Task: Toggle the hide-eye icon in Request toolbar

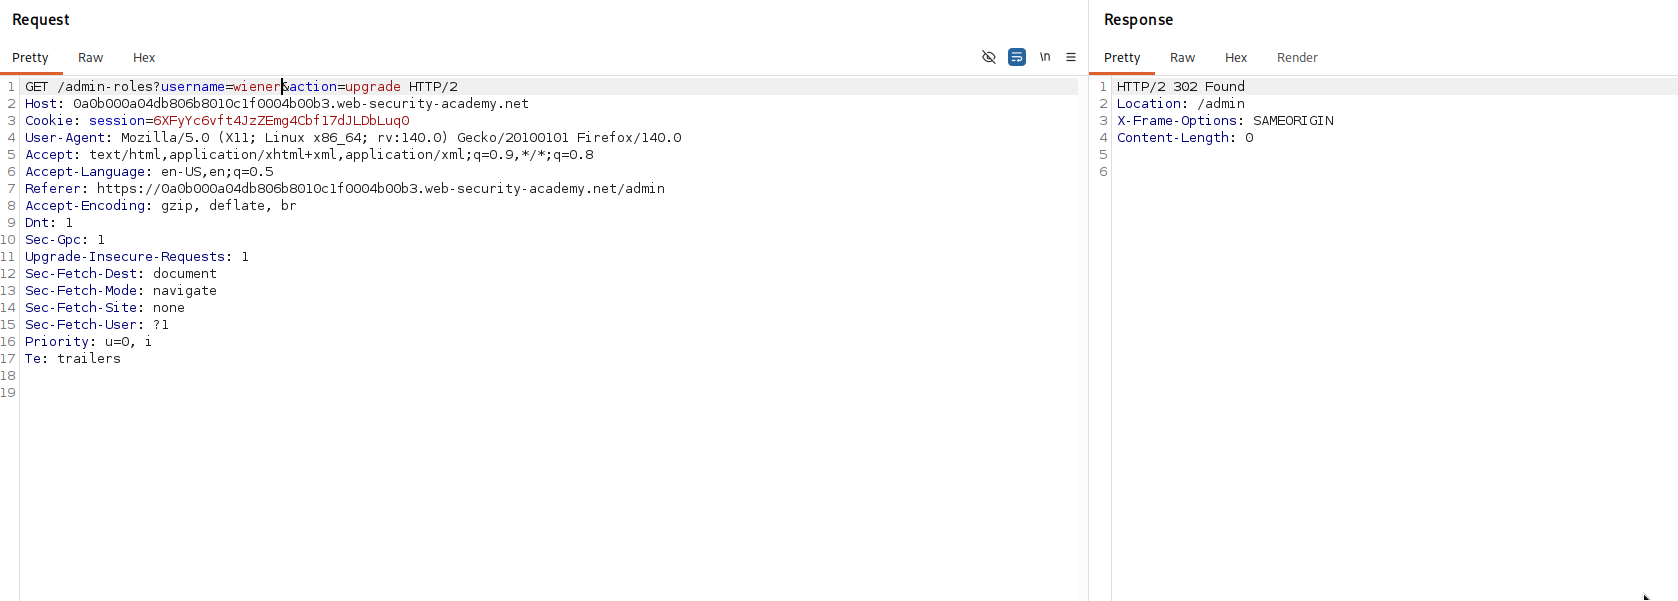Action: click(989, 57)
